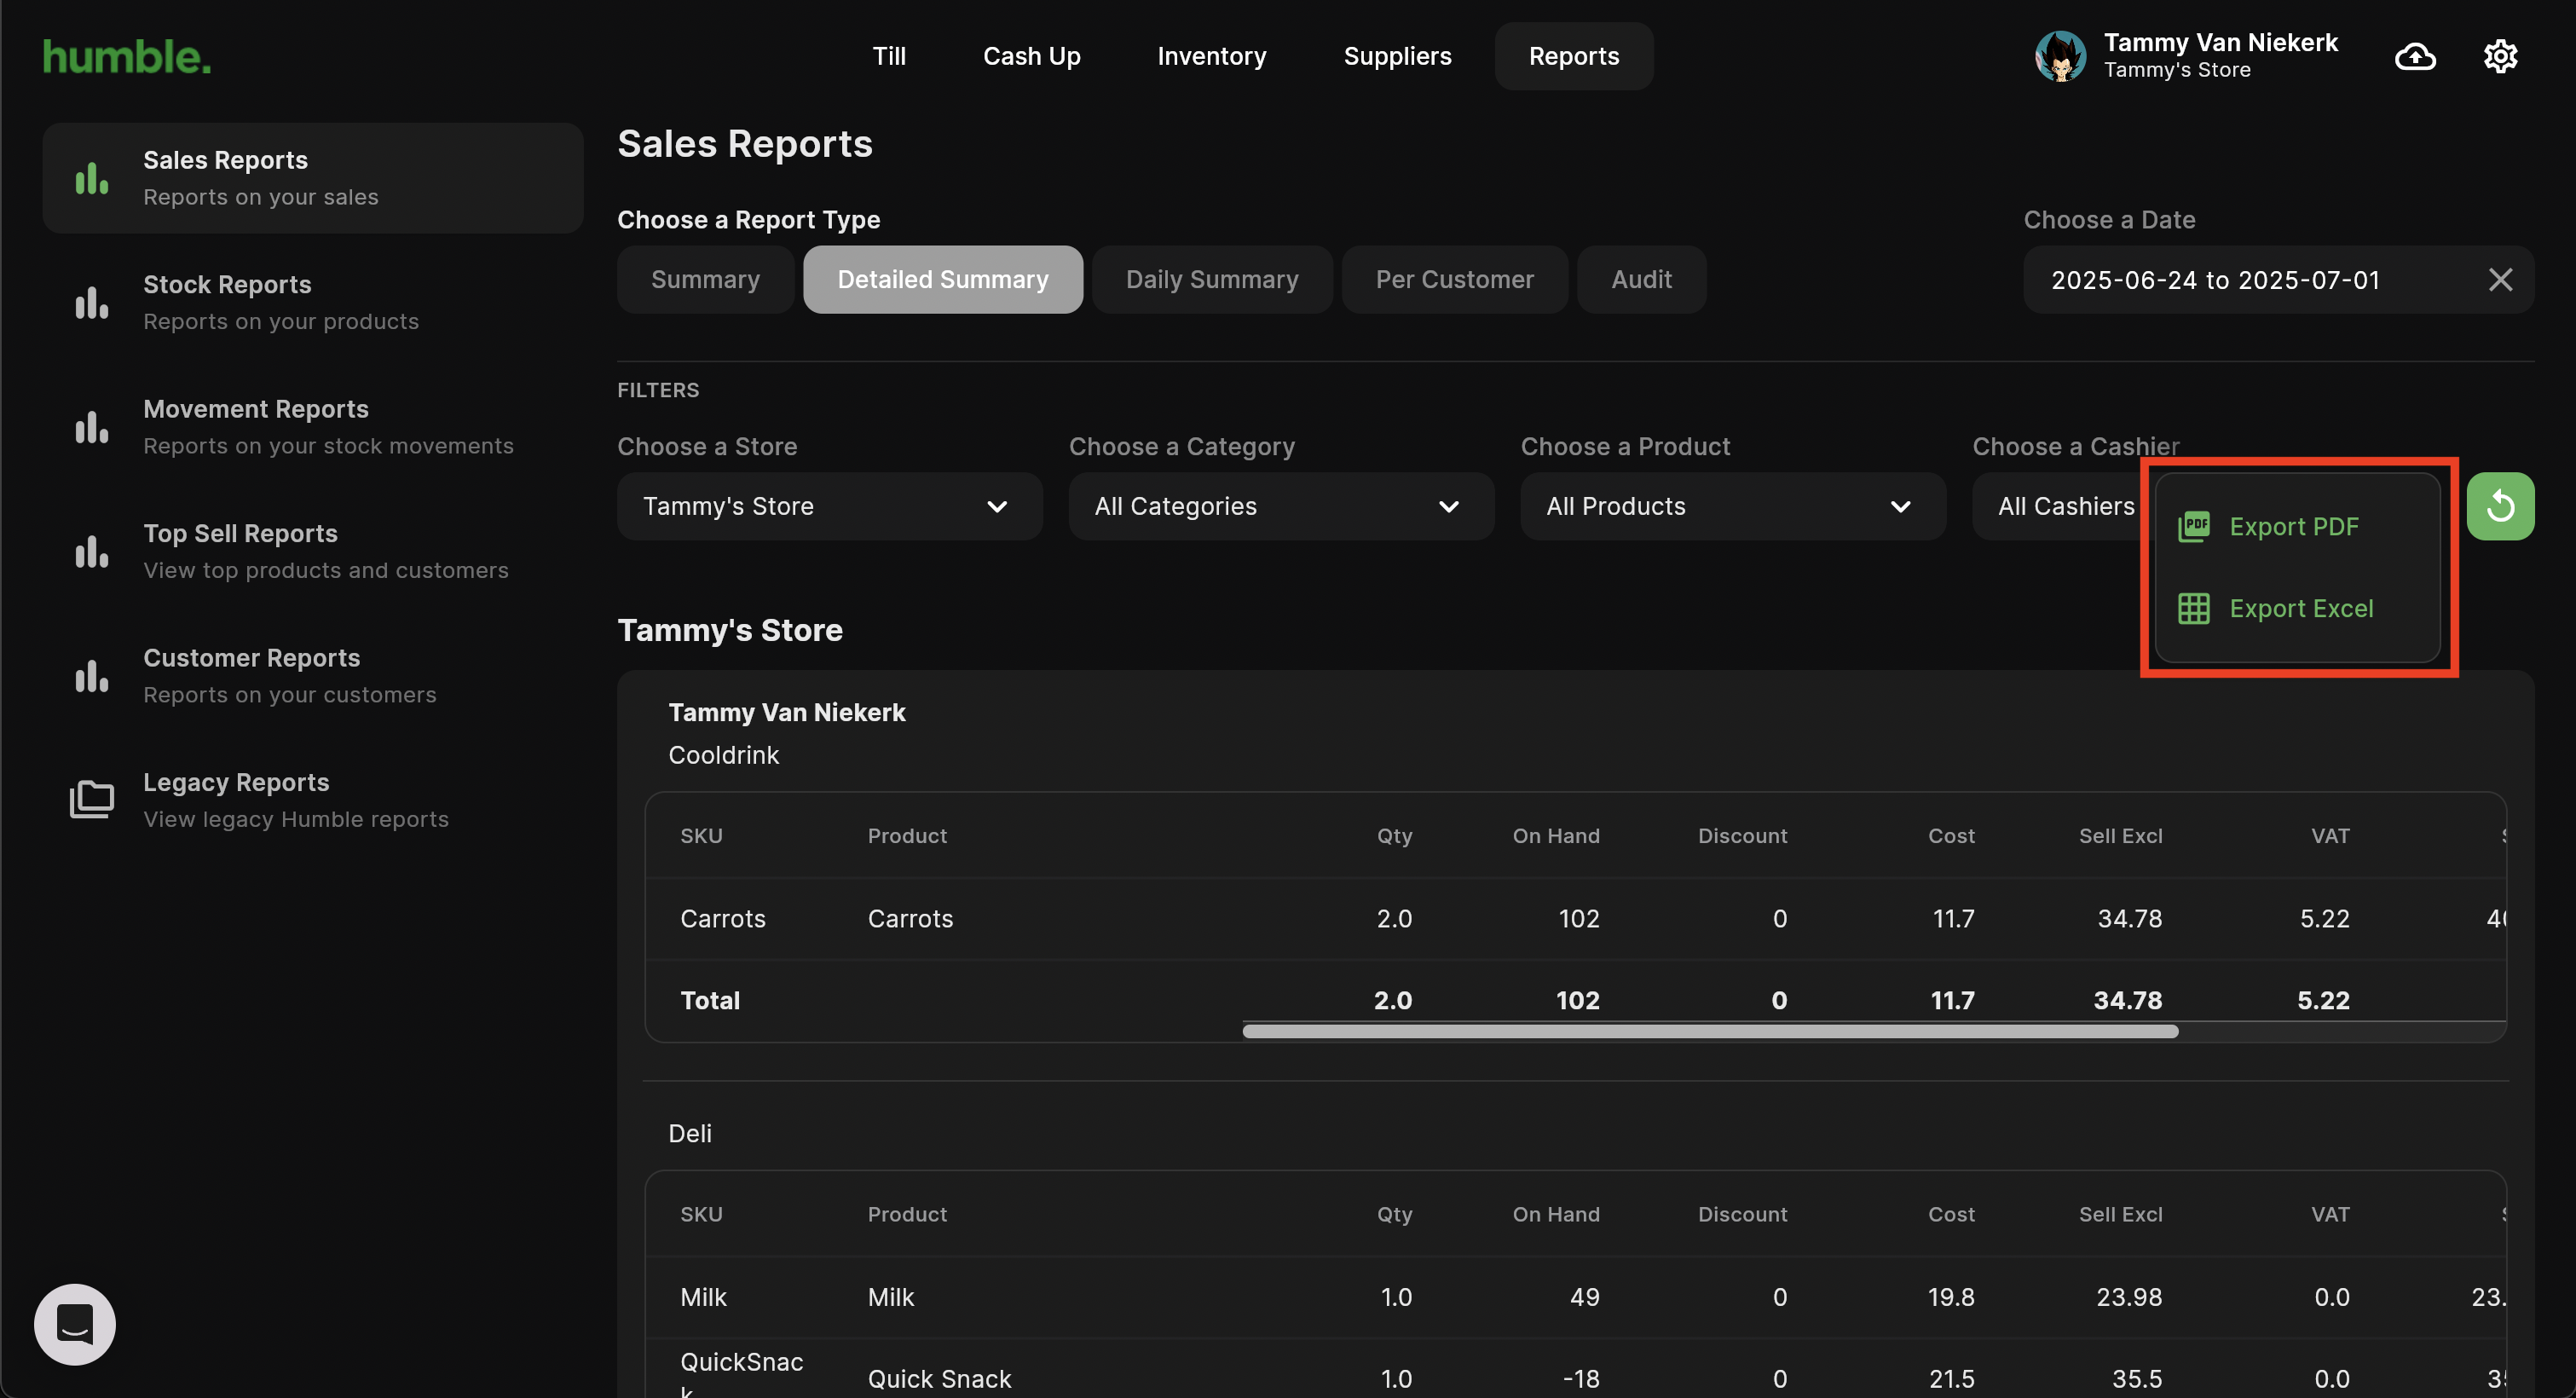Click Quick Snack on hand value -18
This screenshot has height=1398, width=2576.
point(1581,1379)
